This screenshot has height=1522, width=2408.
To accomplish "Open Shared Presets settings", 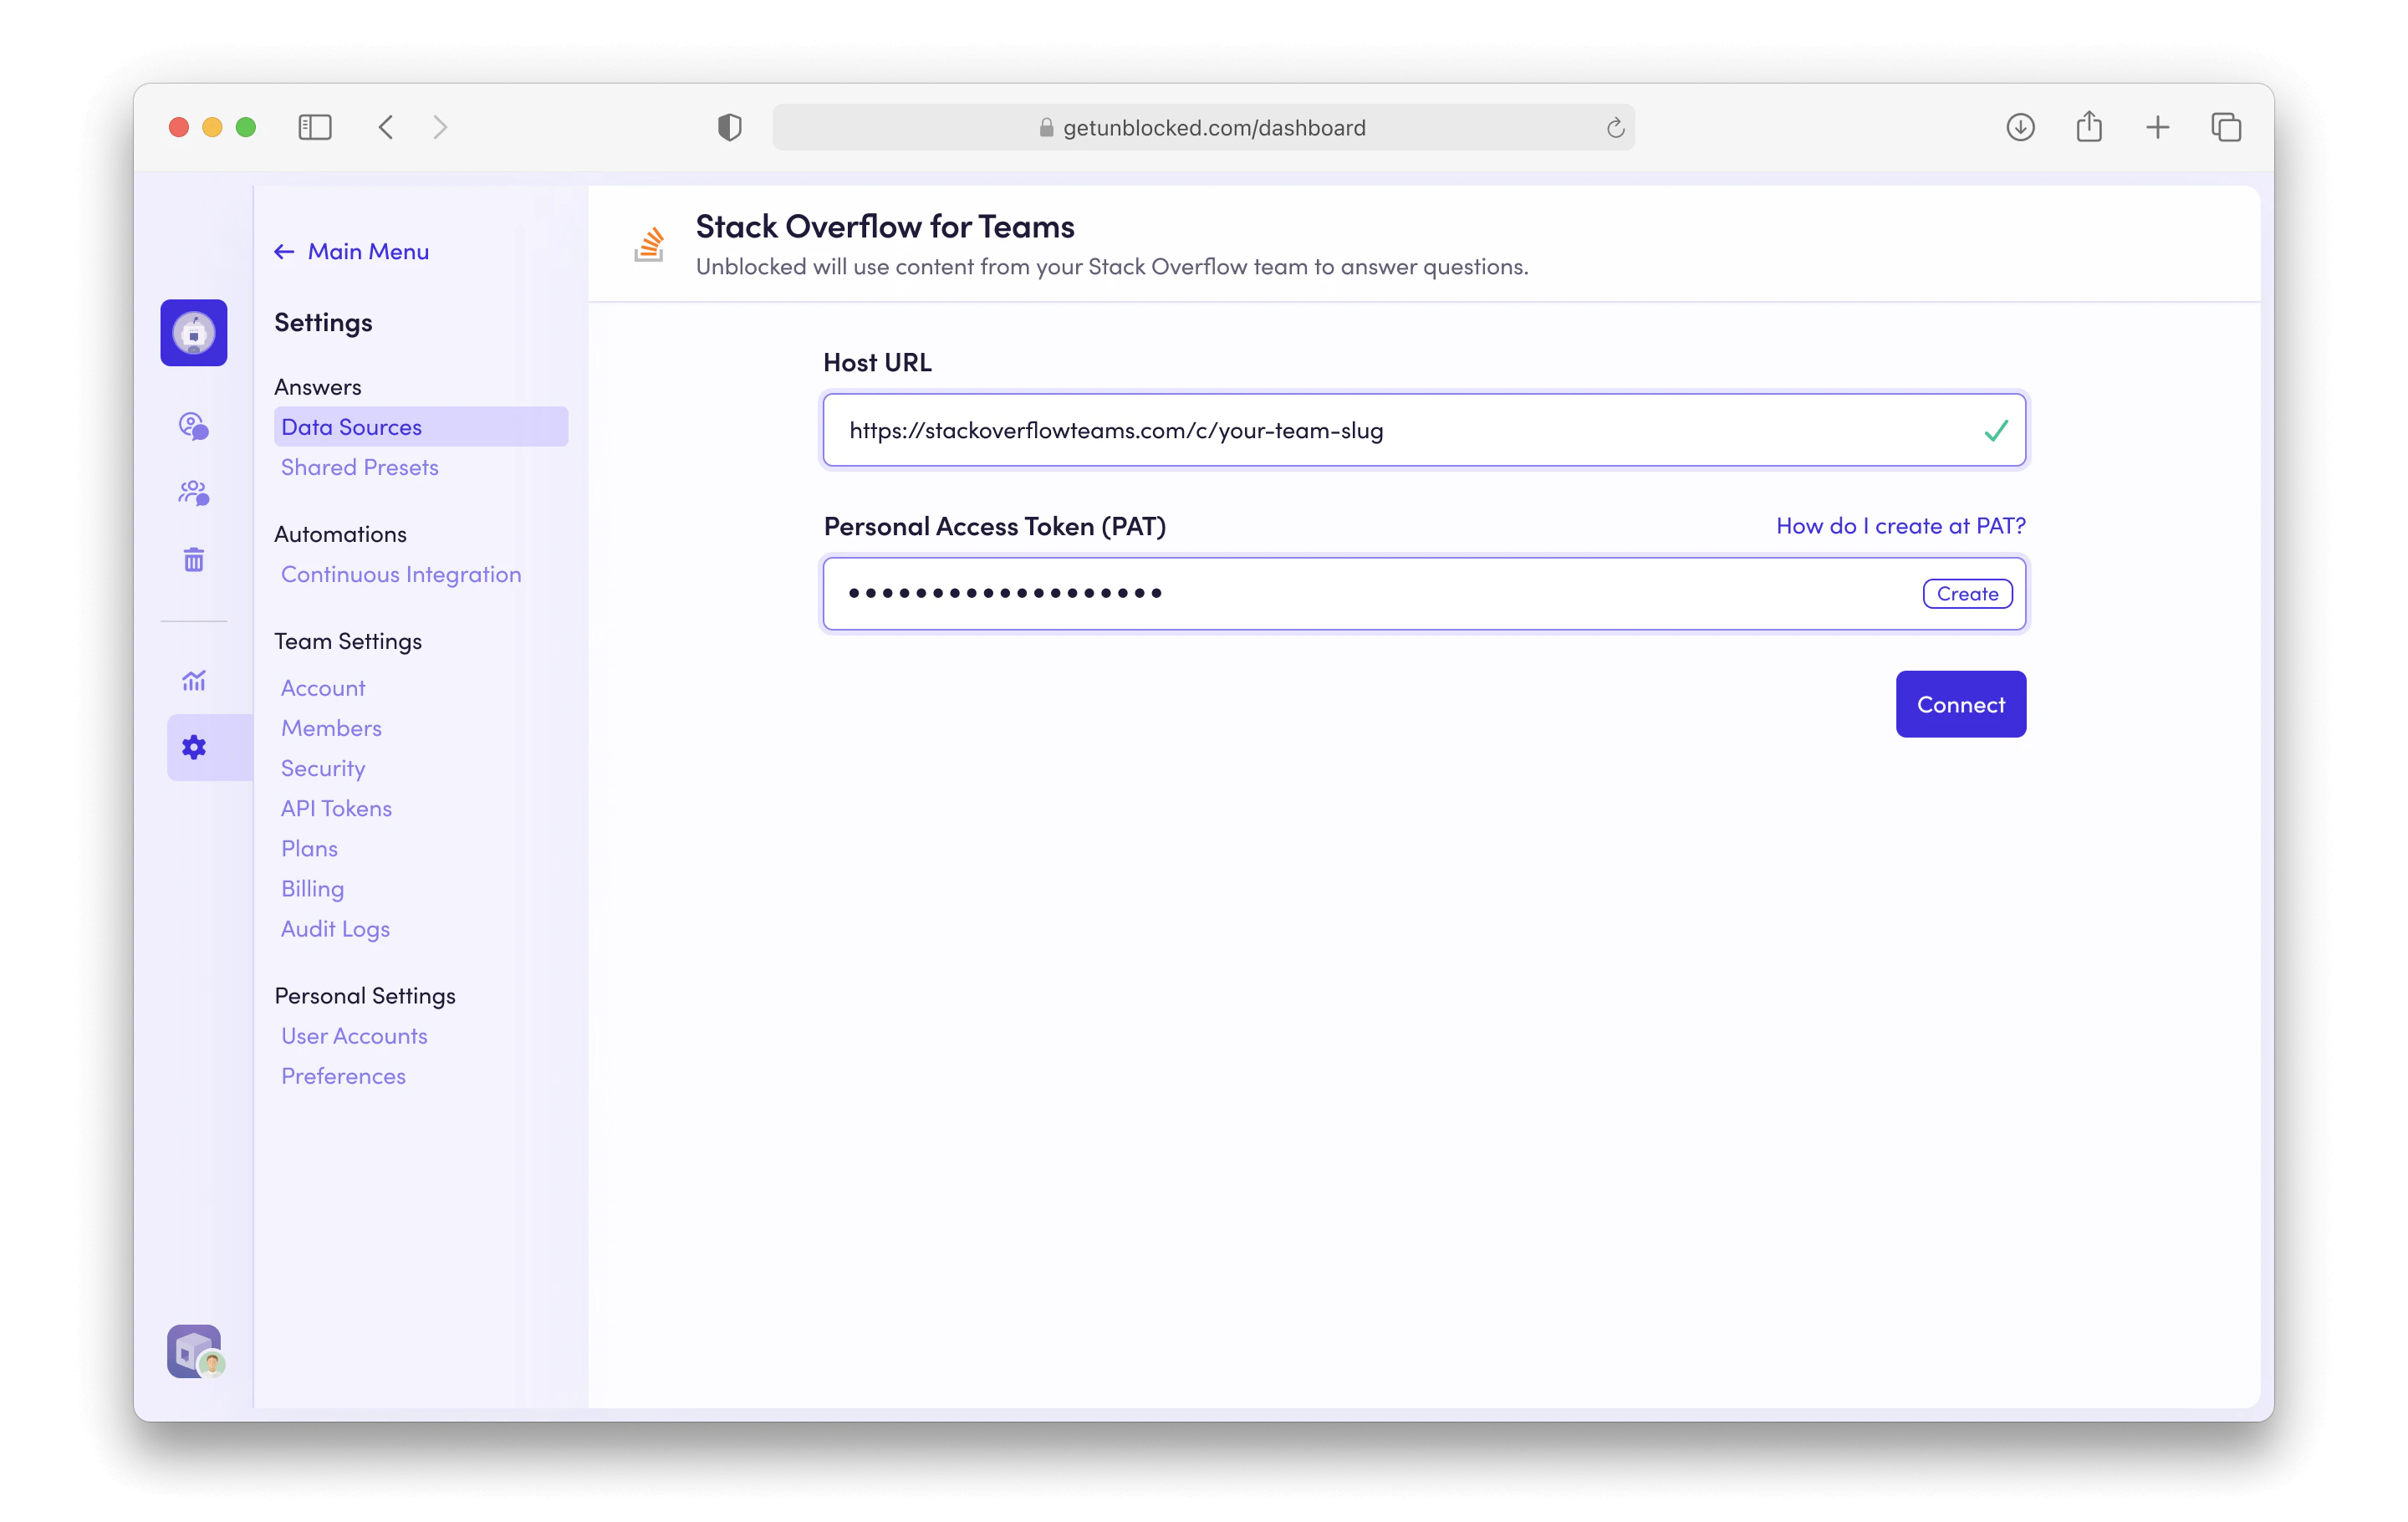I will click(360, 467).
